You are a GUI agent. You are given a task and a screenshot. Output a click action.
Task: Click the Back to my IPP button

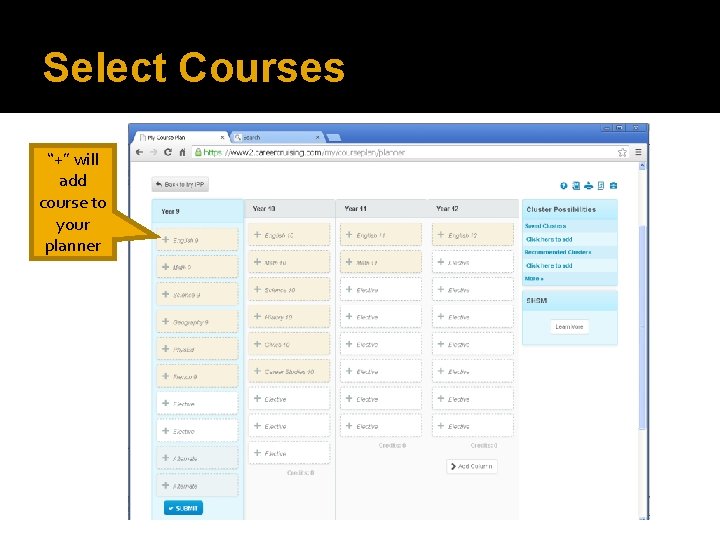180,184
